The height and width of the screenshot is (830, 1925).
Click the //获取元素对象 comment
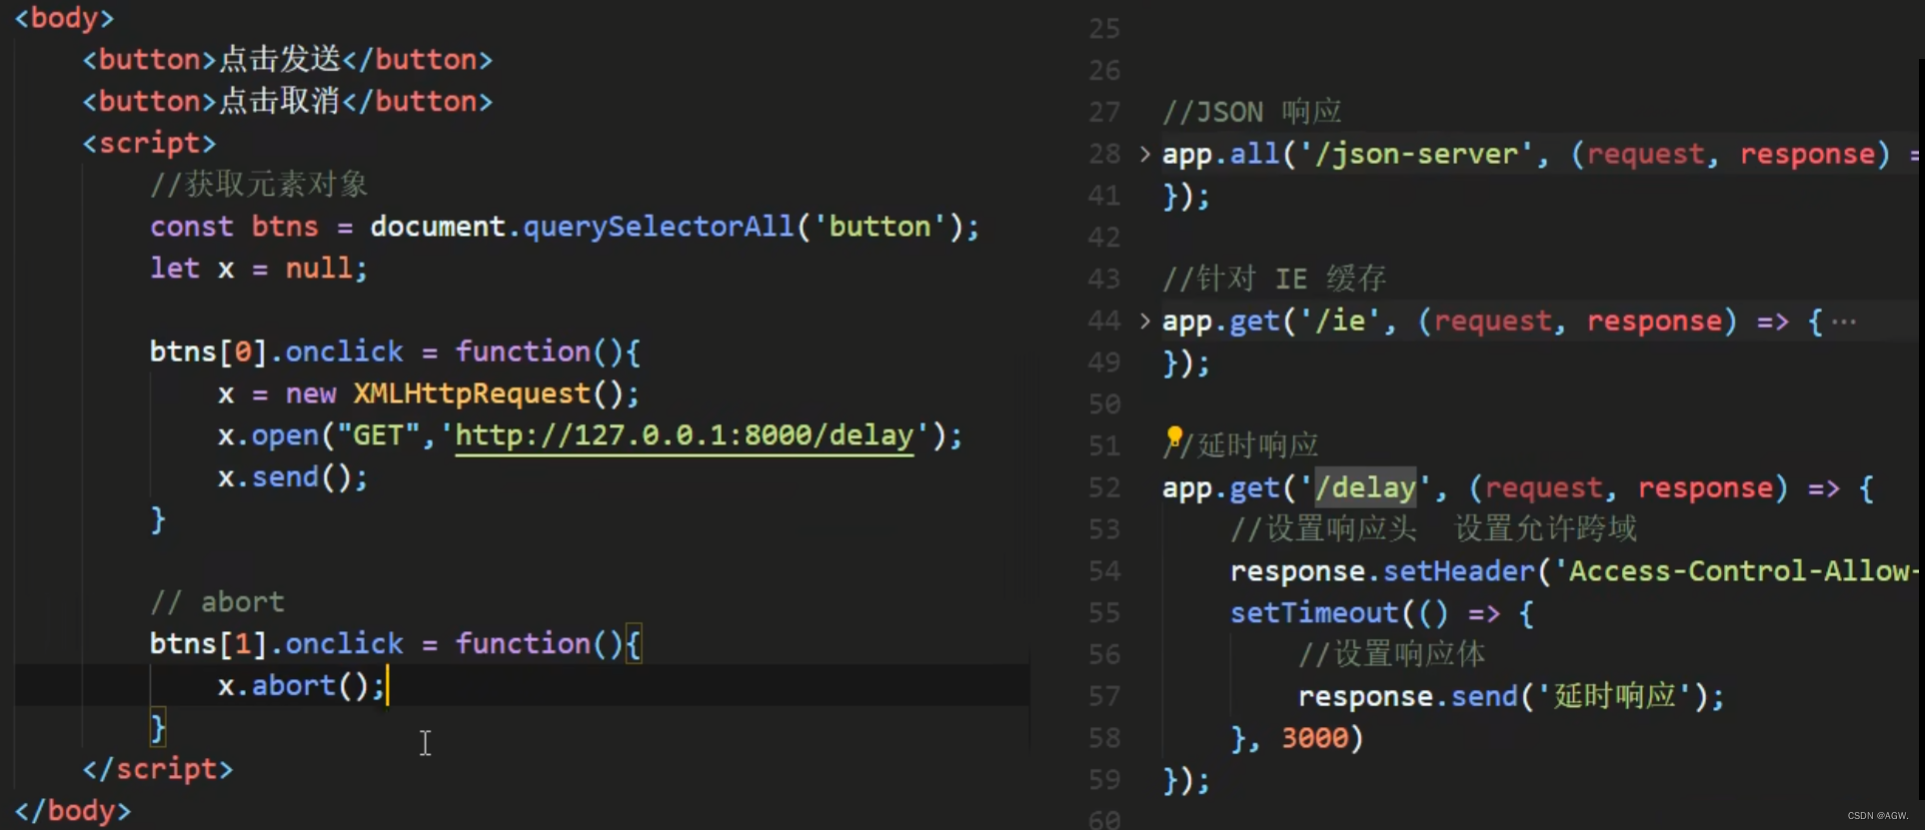click(259, 185)
